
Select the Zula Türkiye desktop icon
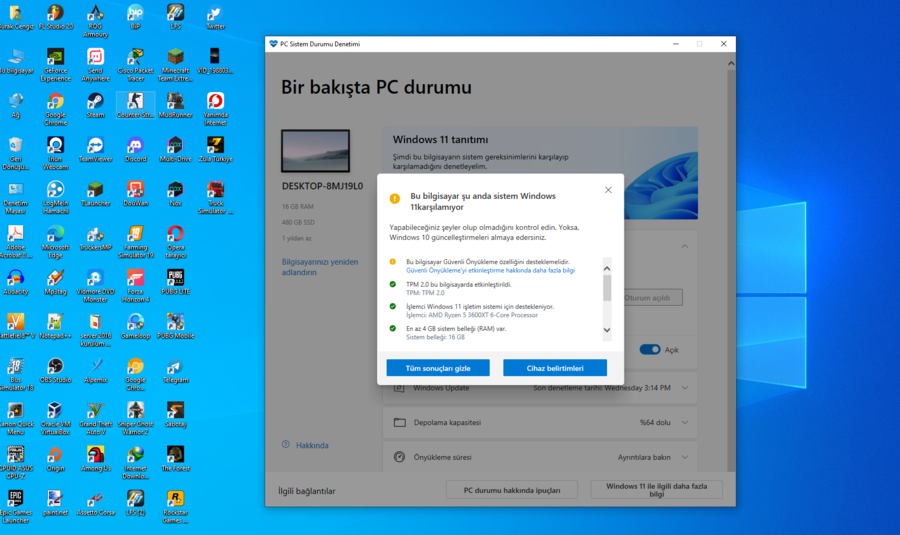click(x=215, y=149)
